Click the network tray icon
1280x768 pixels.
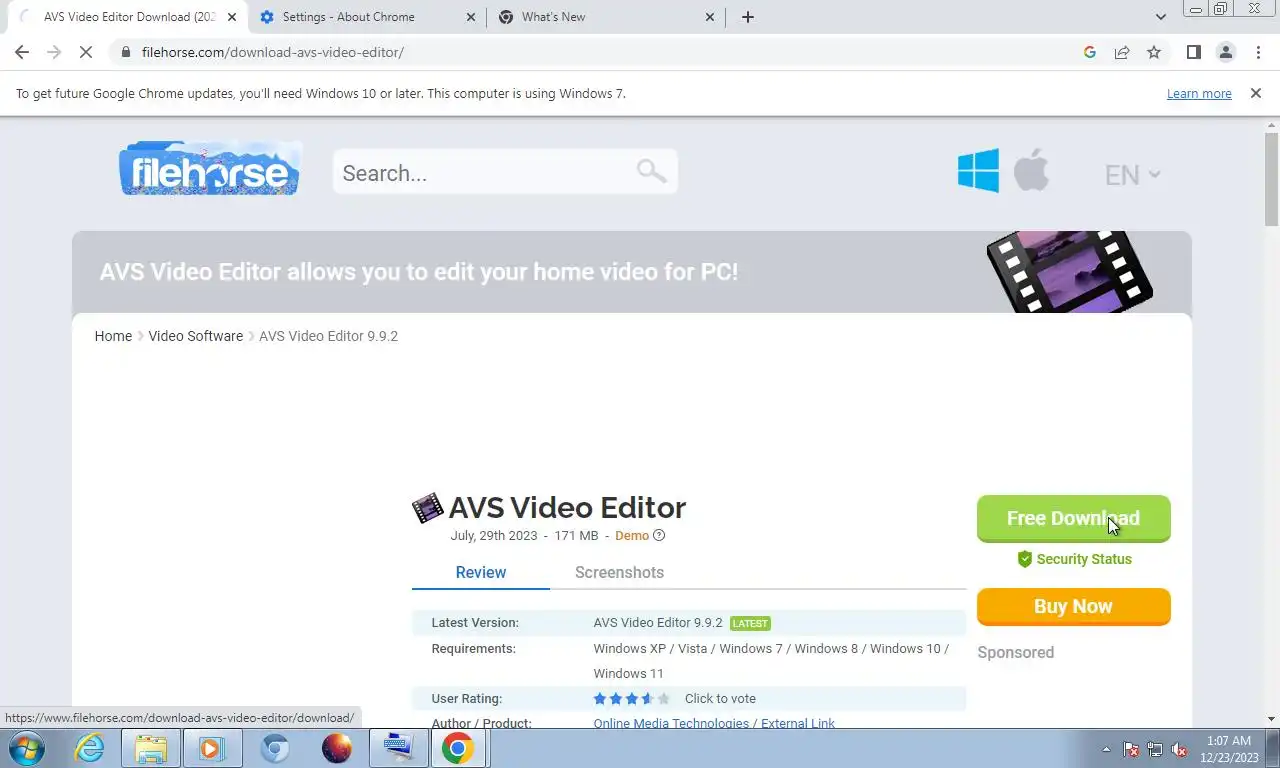1155,749
